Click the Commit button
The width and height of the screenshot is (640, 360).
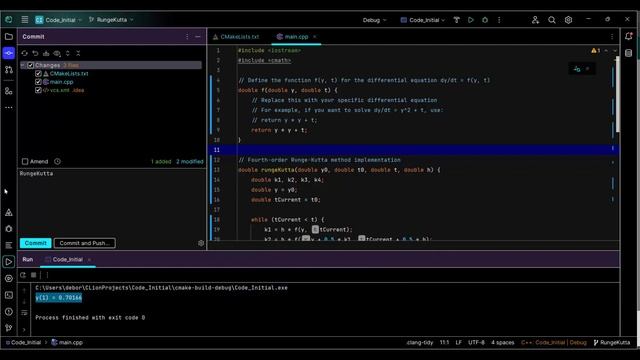click(36, 243)
